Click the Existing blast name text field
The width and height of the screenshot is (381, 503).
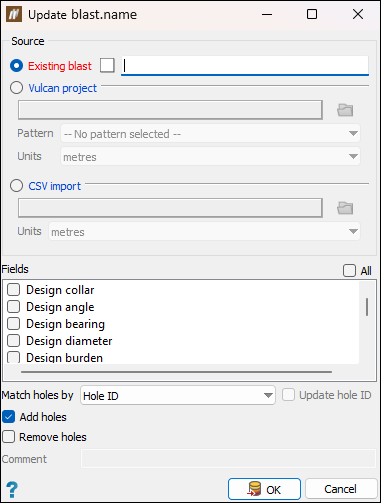(x=245, y=66)
